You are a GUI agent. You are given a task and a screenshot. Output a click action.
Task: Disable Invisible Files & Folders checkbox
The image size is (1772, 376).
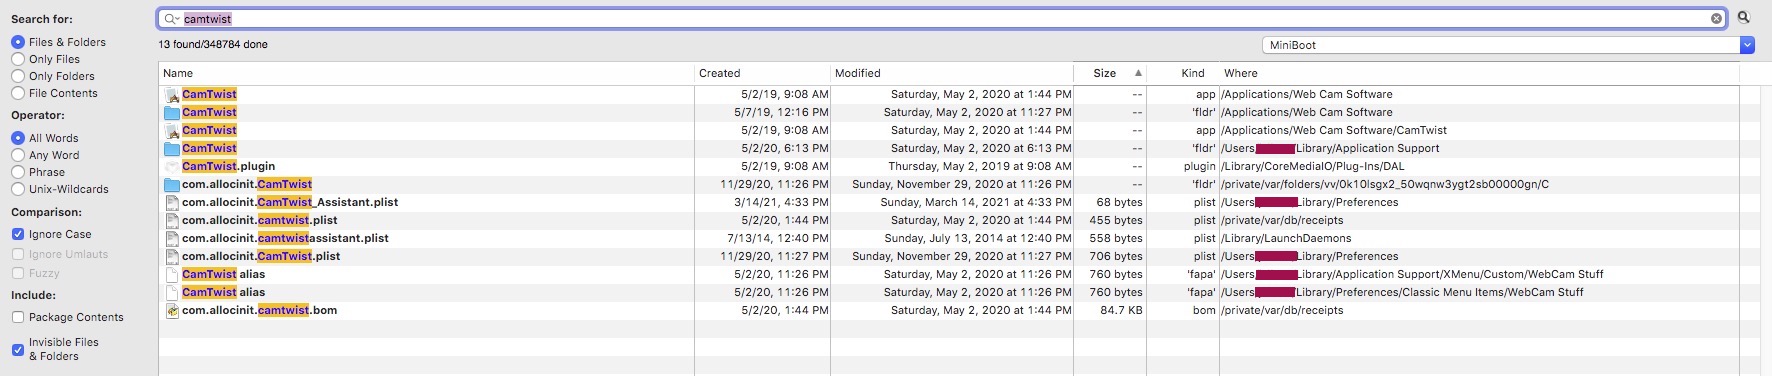pos(18,350)
